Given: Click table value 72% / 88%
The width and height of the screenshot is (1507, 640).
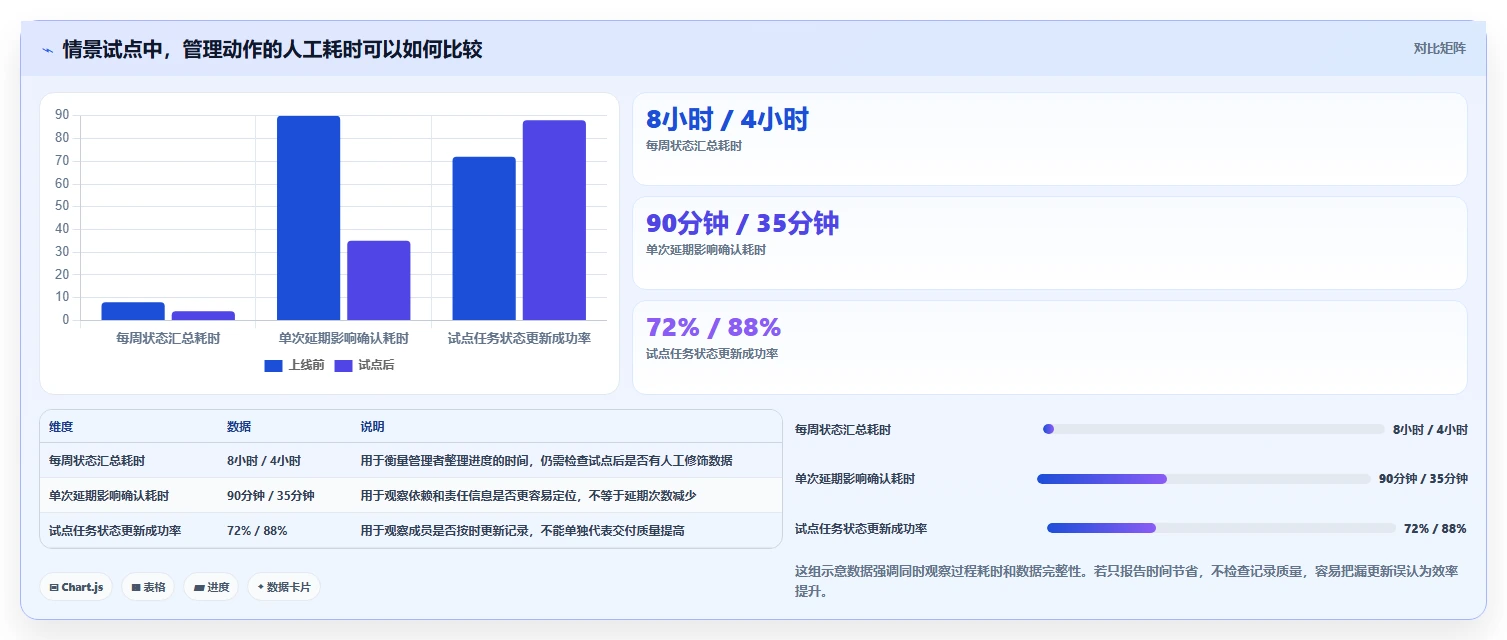Looking at the screenshot, I should coord(257,531).
